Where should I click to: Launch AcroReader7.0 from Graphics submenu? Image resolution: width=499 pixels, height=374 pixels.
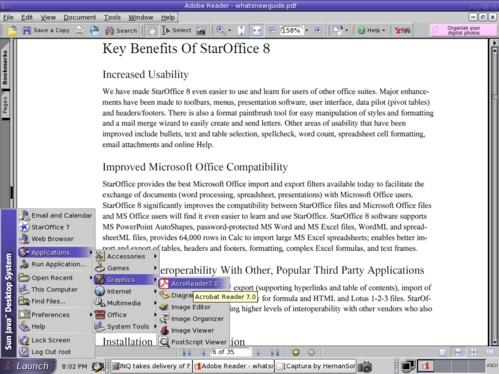194,284
